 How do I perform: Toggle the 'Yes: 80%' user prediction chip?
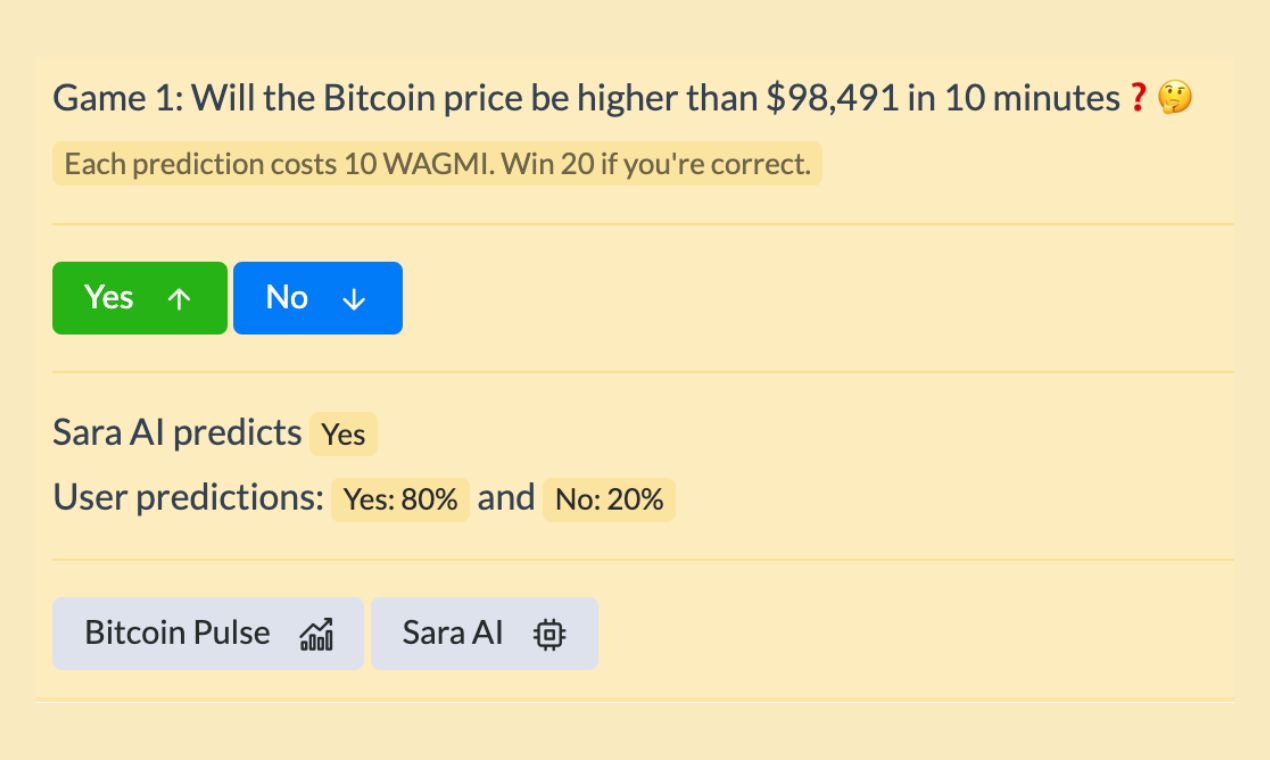tap(400, 499)
